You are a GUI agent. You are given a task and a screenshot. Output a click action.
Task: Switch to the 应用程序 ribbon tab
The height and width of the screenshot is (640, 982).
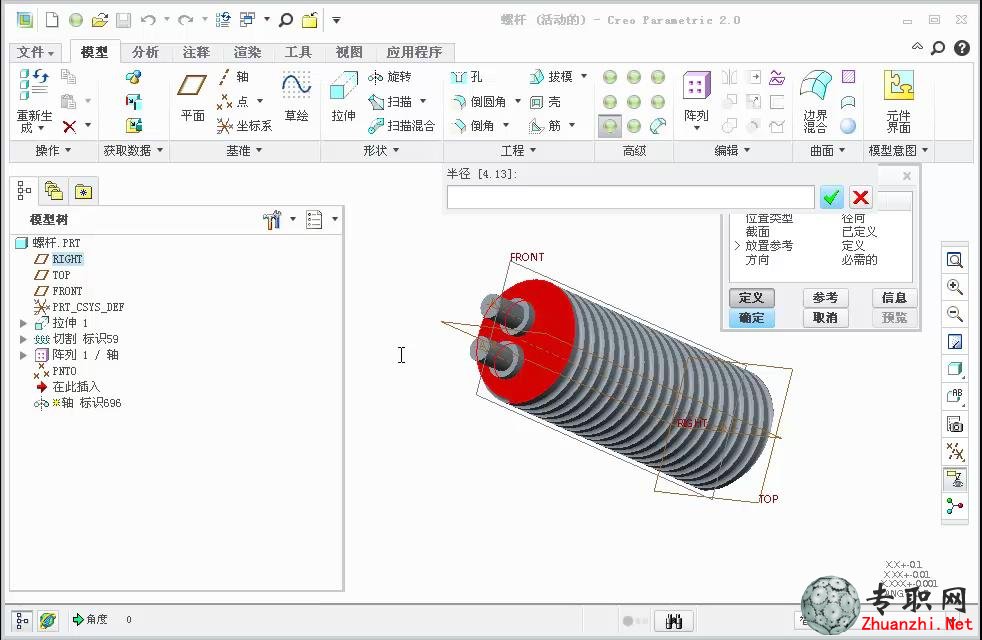tap(414, 52)
